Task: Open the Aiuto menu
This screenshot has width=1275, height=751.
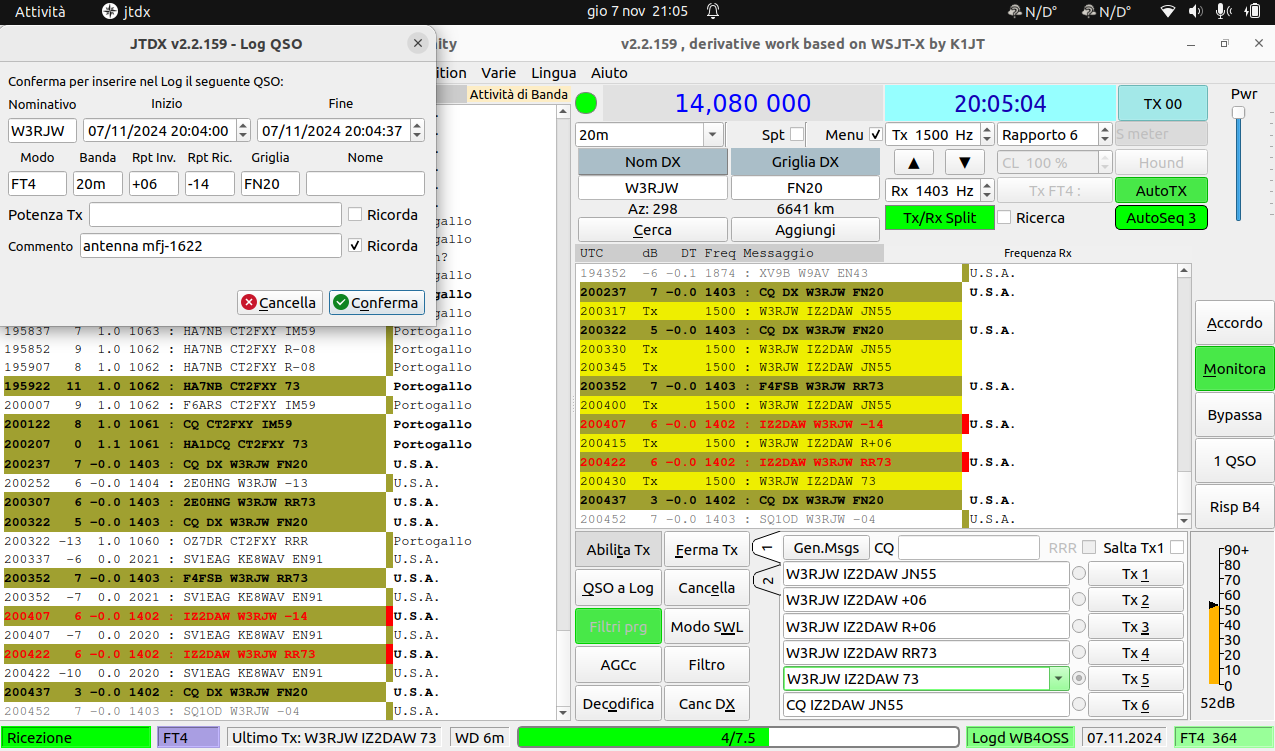Action: click(x=609, y=72)
